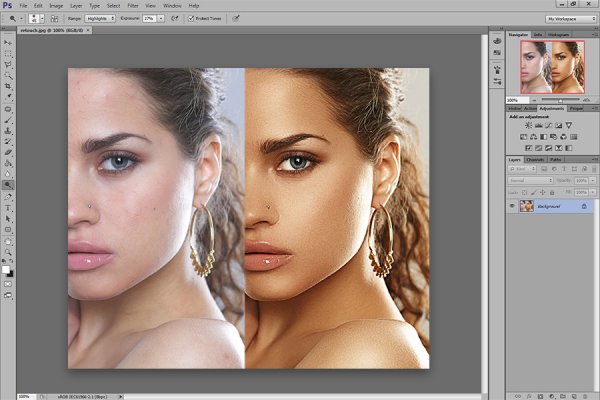Select the Move tool

point(8,42)
